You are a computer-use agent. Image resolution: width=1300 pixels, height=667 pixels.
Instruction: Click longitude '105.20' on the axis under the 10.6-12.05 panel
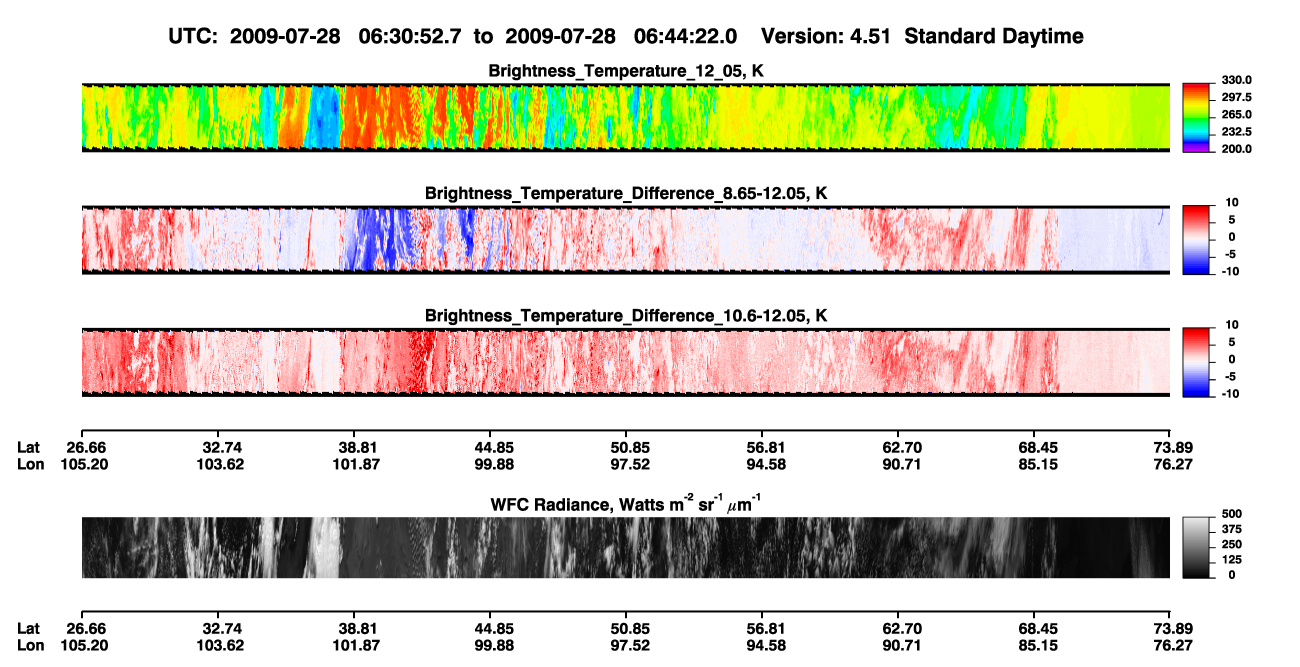(x=84, y=465)
